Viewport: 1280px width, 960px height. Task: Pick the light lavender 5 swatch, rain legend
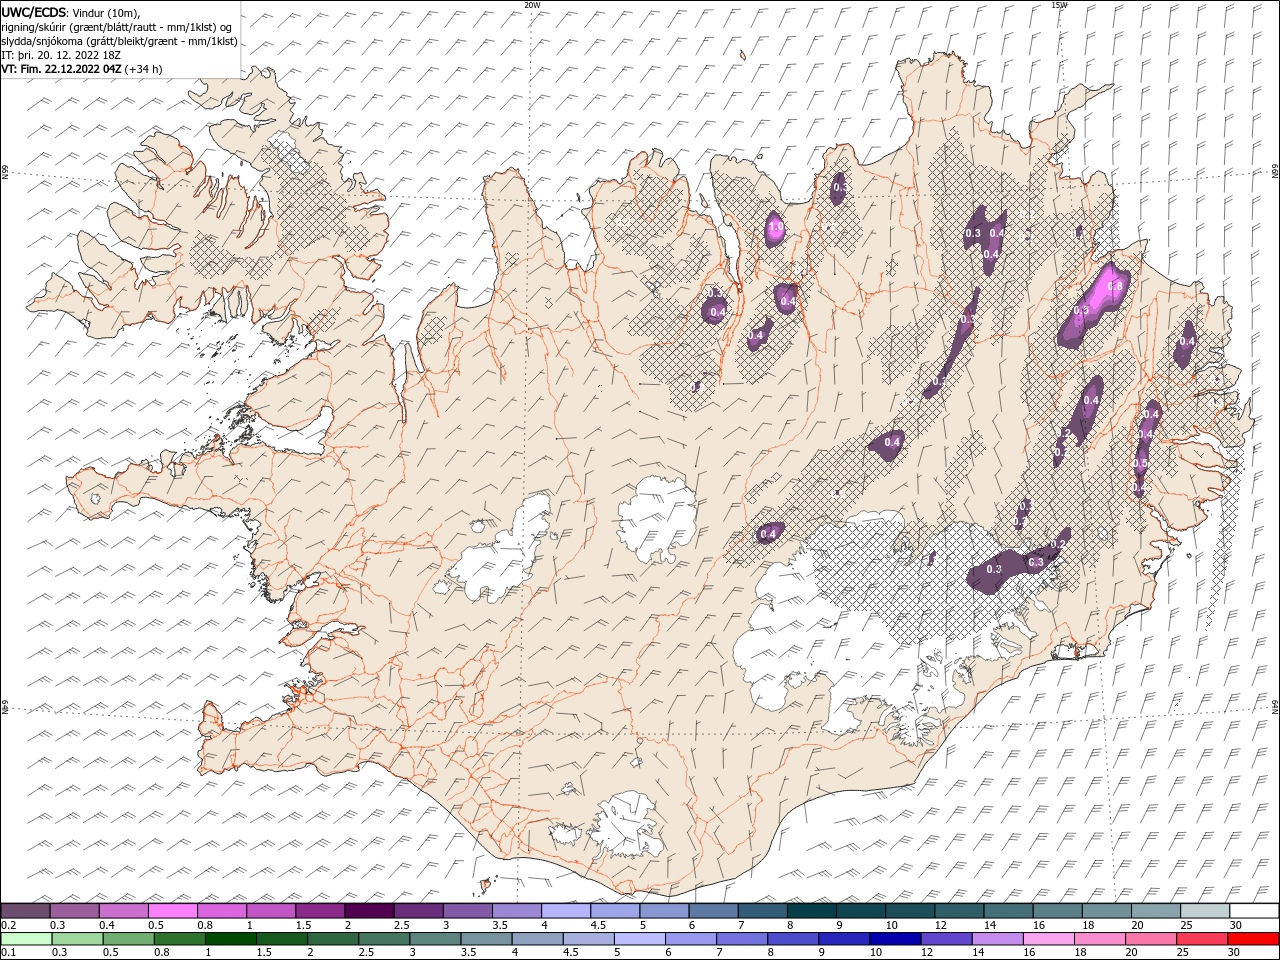pyautogui.click(x=639, y=939)
